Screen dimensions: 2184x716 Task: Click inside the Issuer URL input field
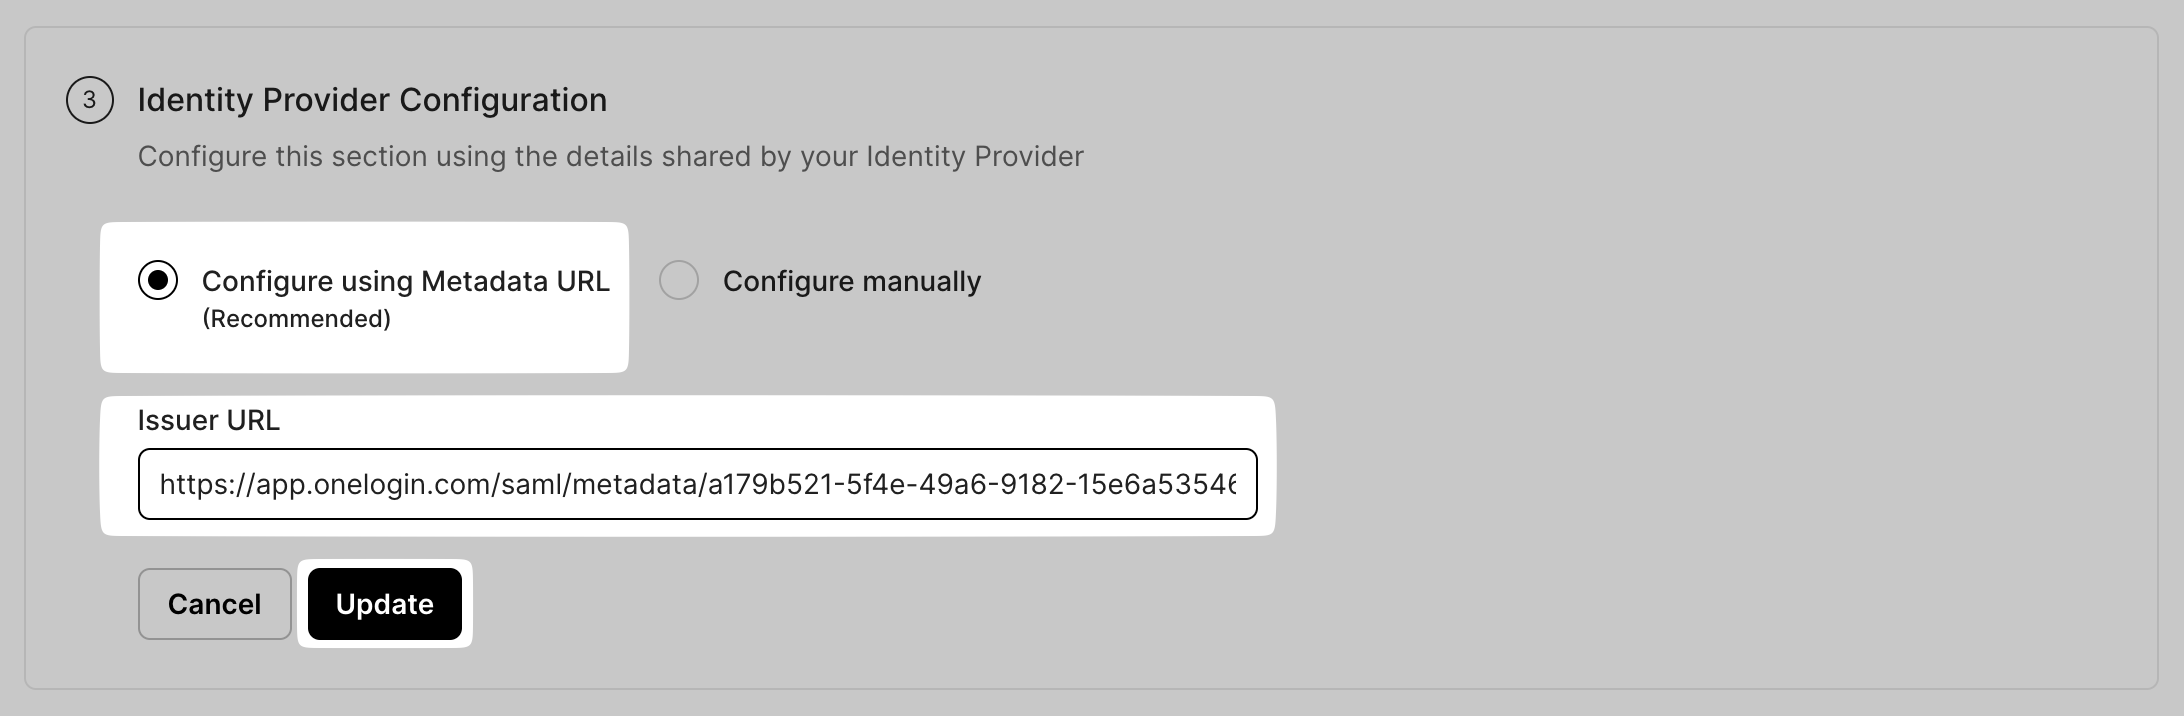point(700,486)
